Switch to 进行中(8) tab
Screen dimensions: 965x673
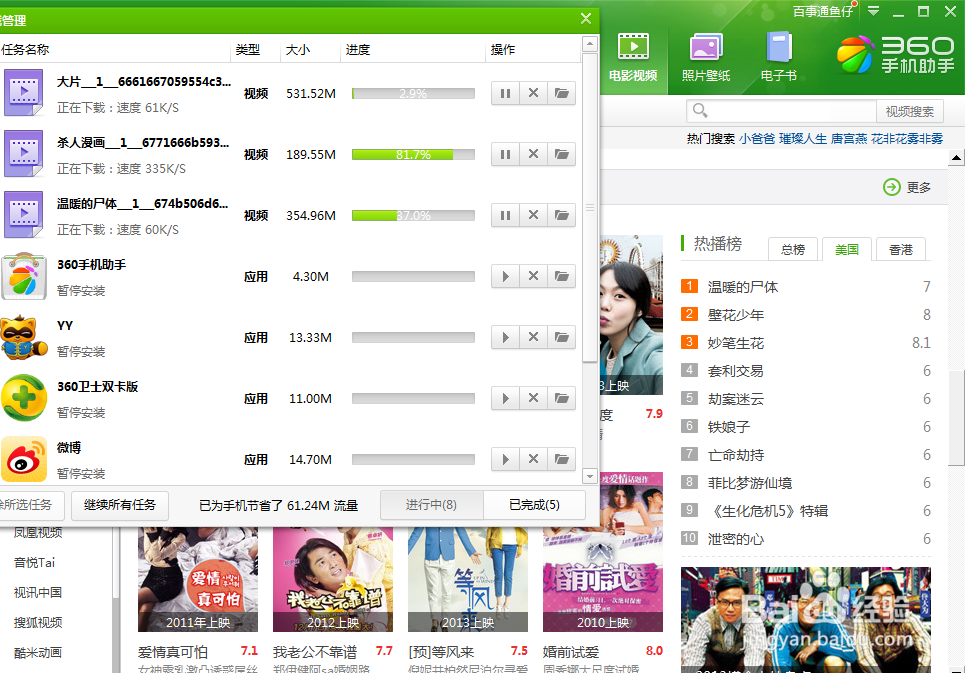[431, 505]
